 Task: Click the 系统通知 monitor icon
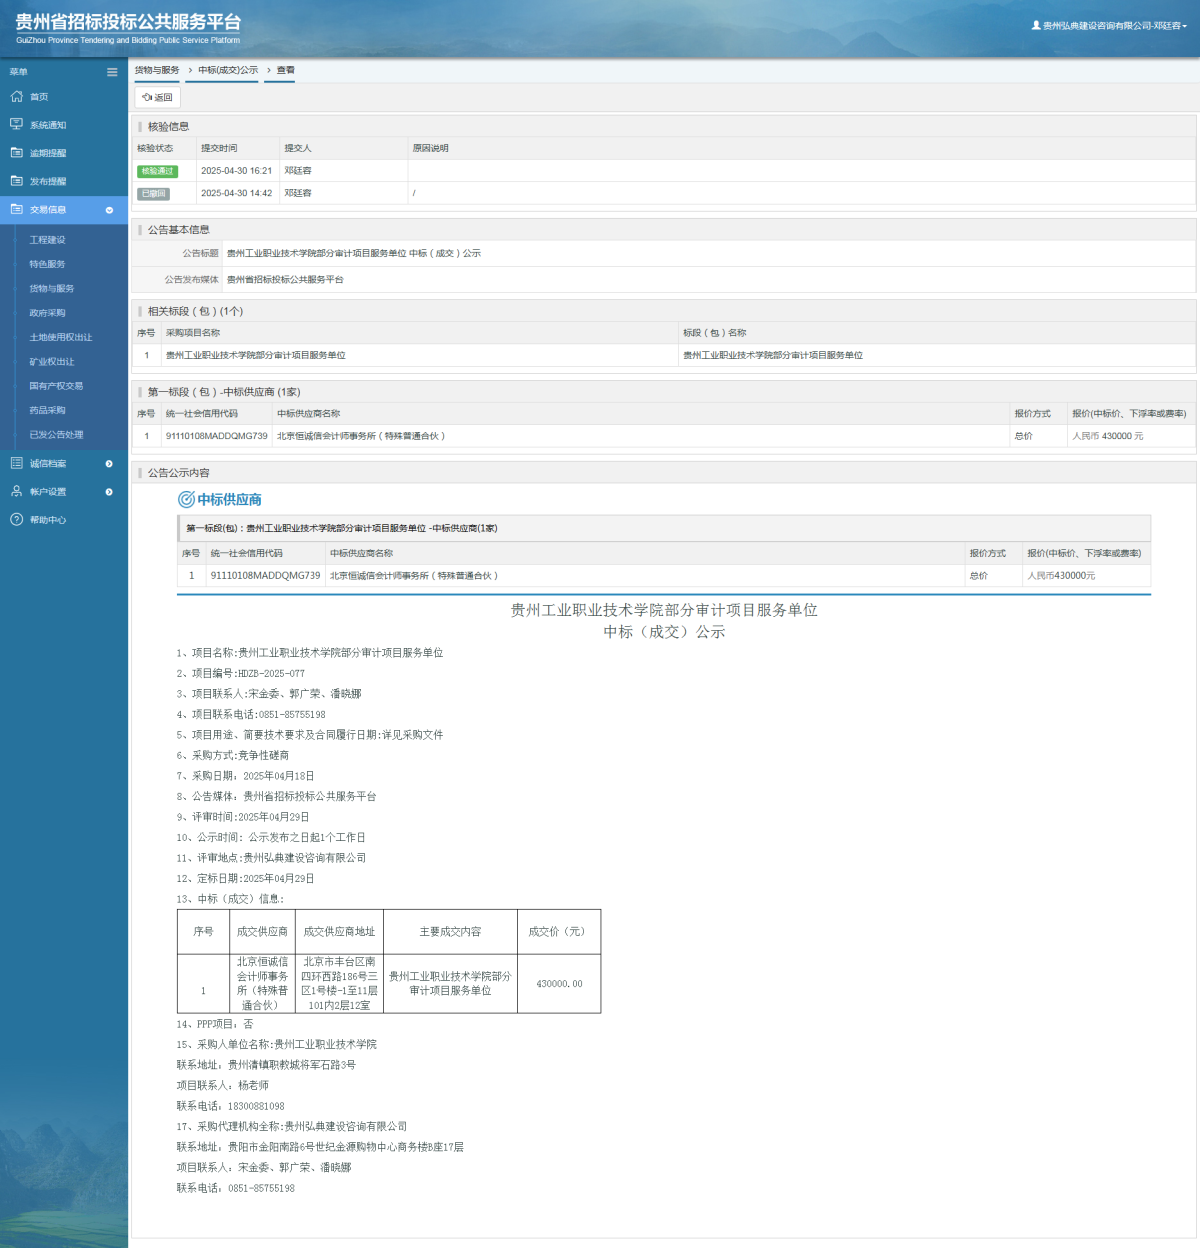click(16, 125)
